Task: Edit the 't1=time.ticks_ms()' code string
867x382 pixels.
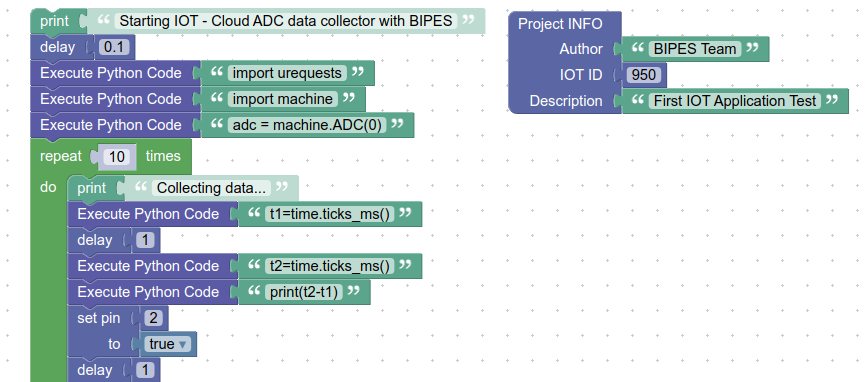Action: coord(330,214)
